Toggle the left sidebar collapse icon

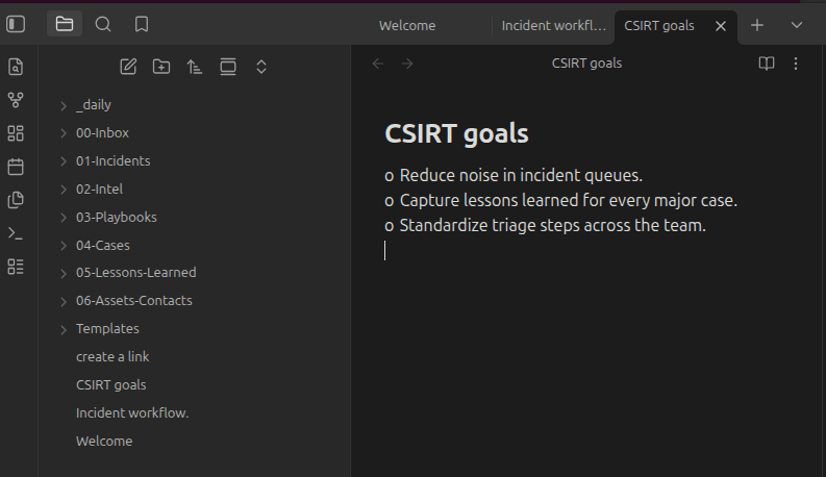[x=16, y=24]
